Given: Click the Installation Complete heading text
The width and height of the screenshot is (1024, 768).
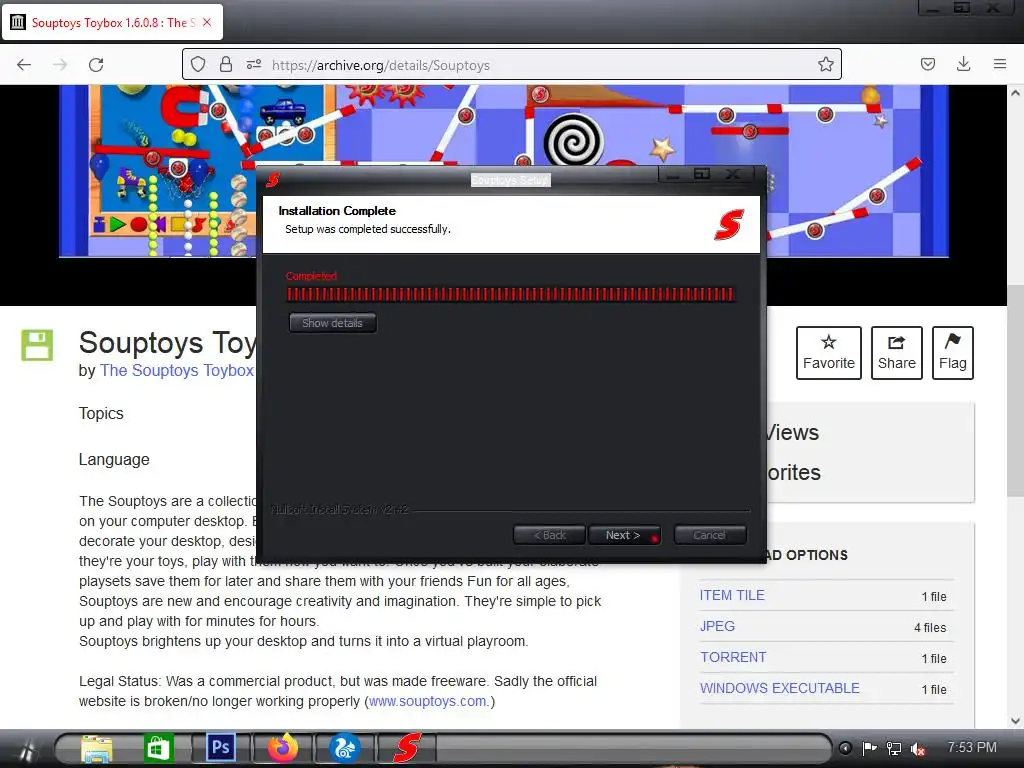Looking at the screenshot, I should [337, 211].
